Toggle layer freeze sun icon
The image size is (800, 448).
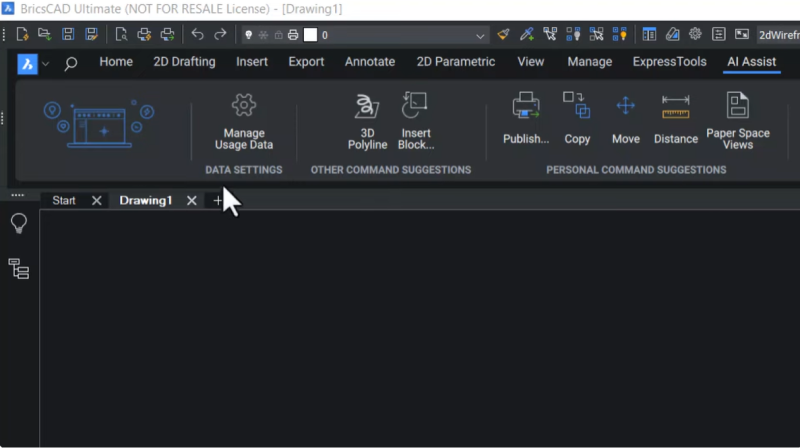point(263,35)
